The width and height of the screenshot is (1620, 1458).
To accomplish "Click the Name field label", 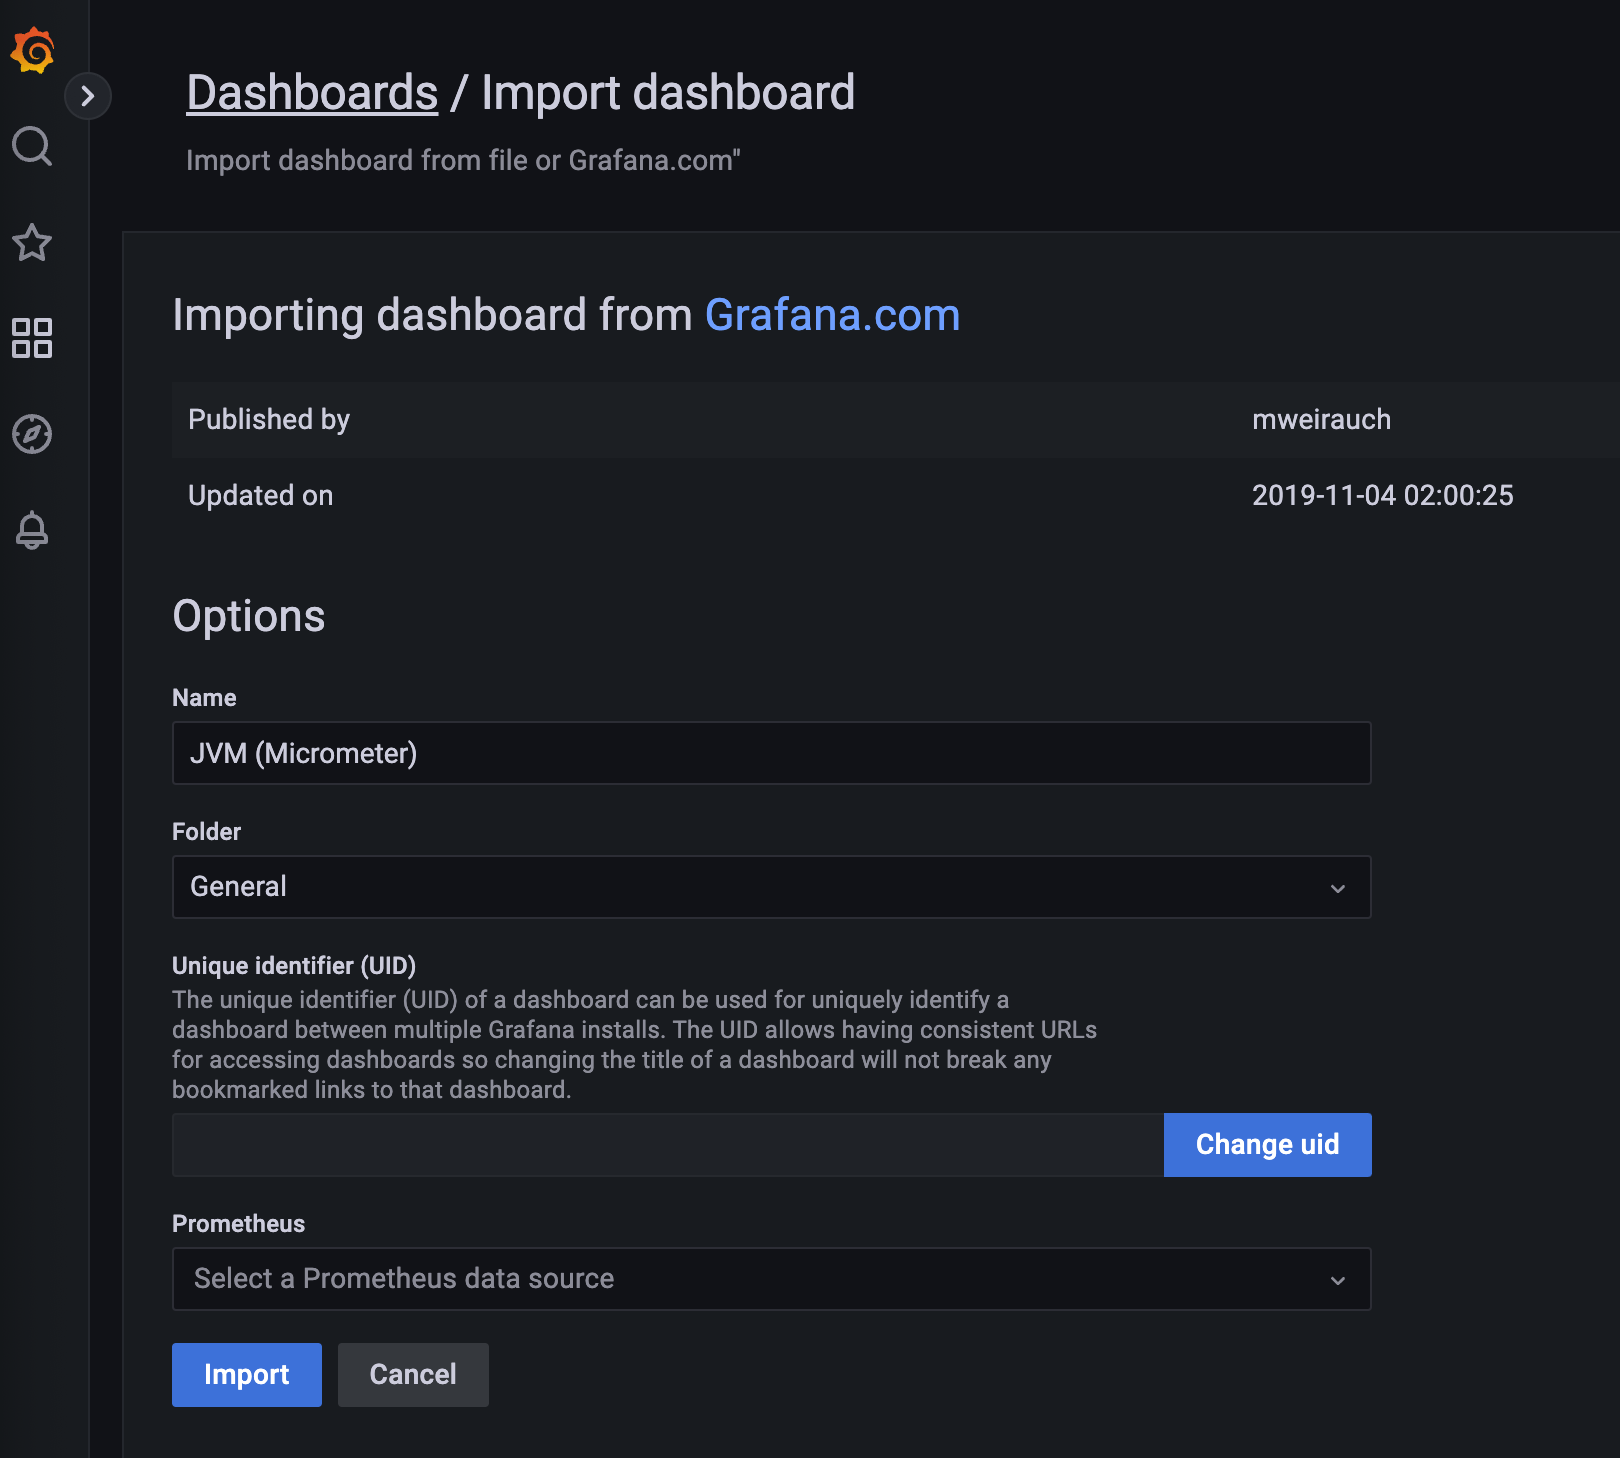I will pos(204,697).
